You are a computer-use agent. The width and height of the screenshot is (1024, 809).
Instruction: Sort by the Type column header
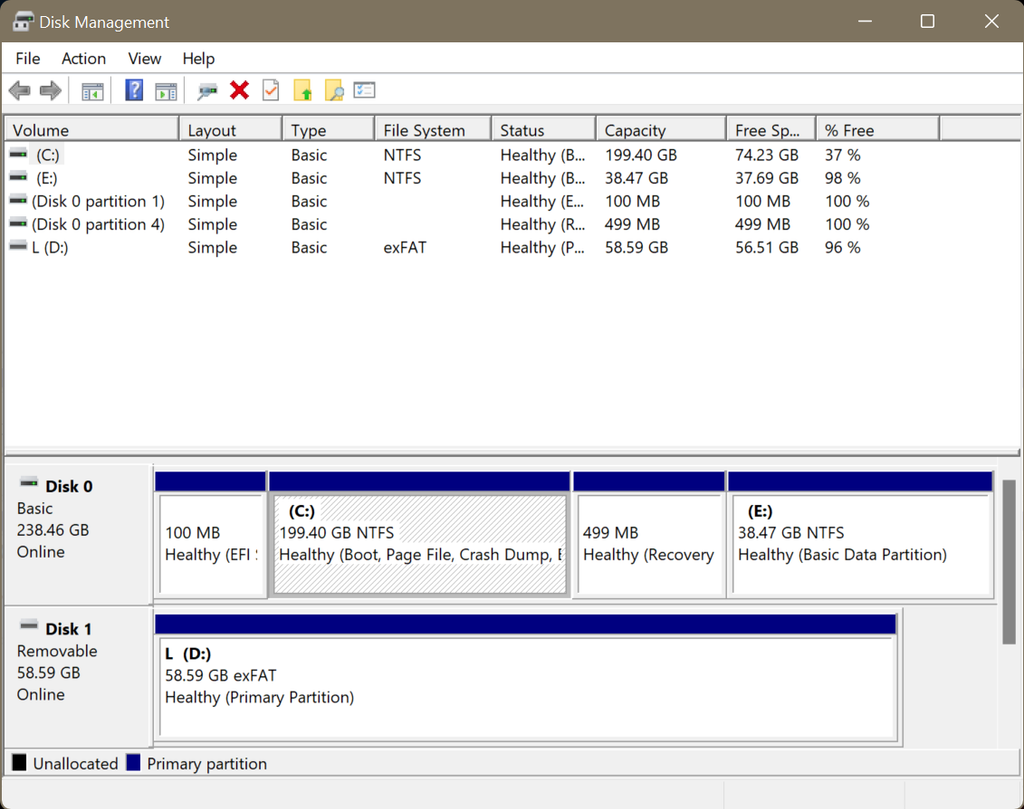[328, 130]
